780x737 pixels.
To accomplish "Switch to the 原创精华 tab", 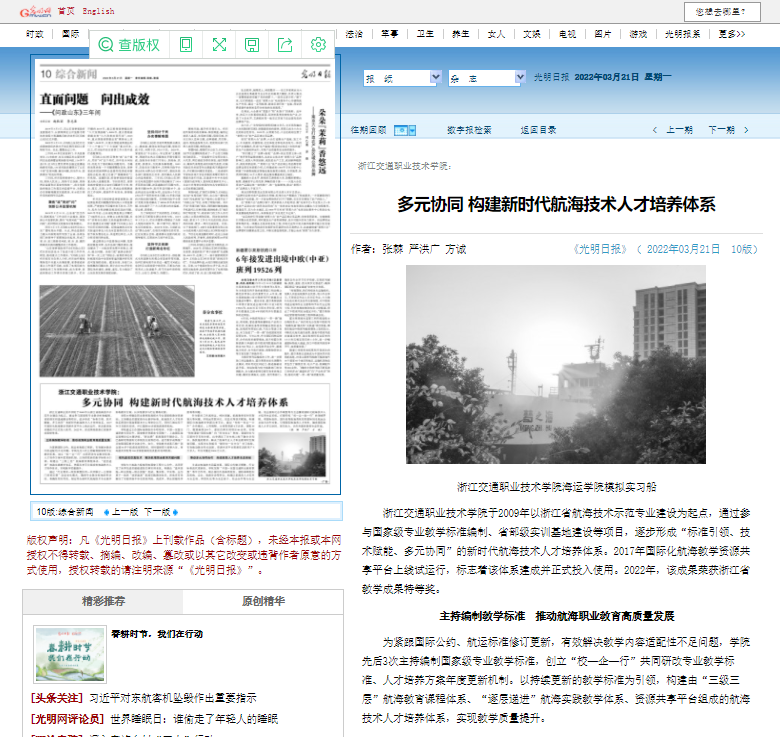I will coord(263,601).
